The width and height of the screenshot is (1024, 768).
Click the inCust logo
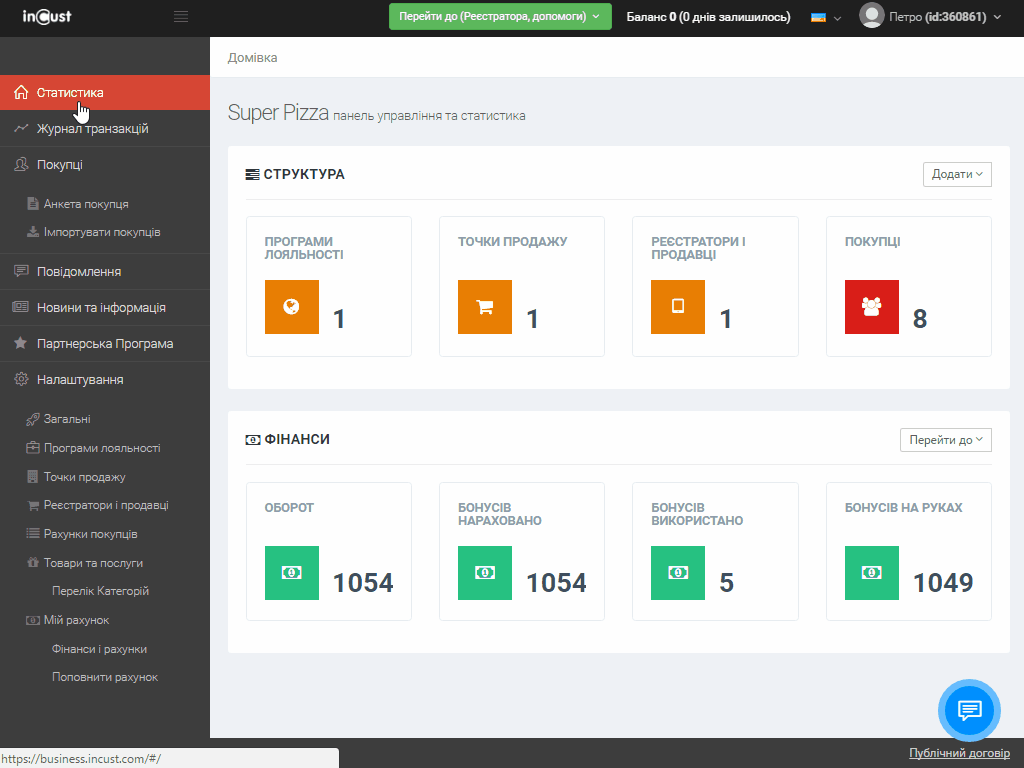(47, 17)
